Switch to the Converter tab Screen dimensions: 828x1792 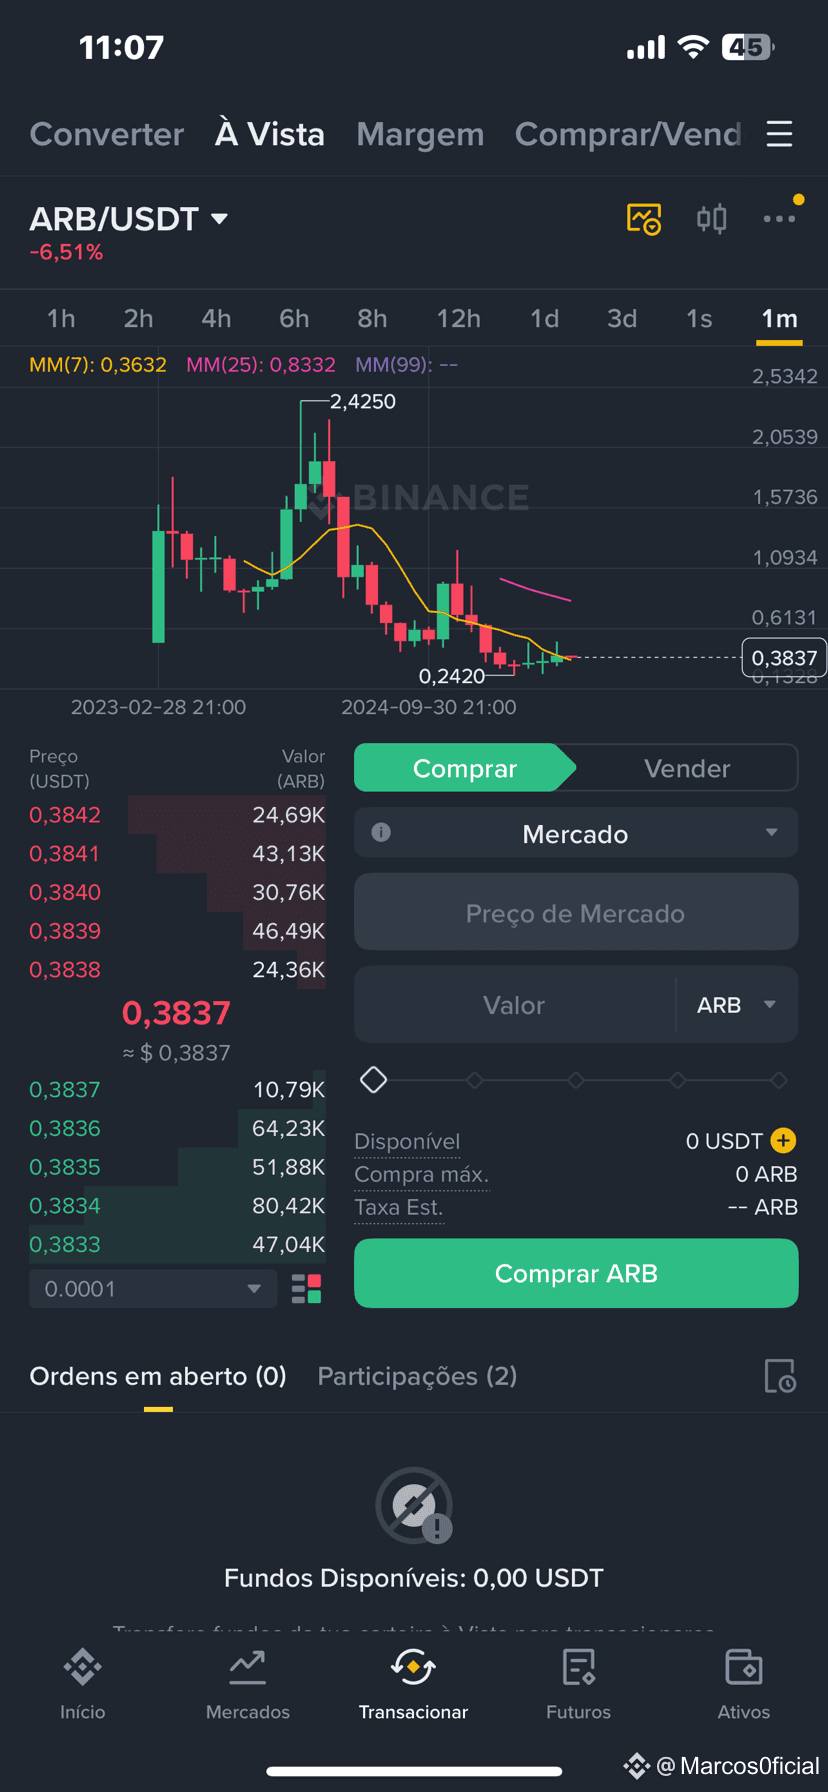point(107,134)
